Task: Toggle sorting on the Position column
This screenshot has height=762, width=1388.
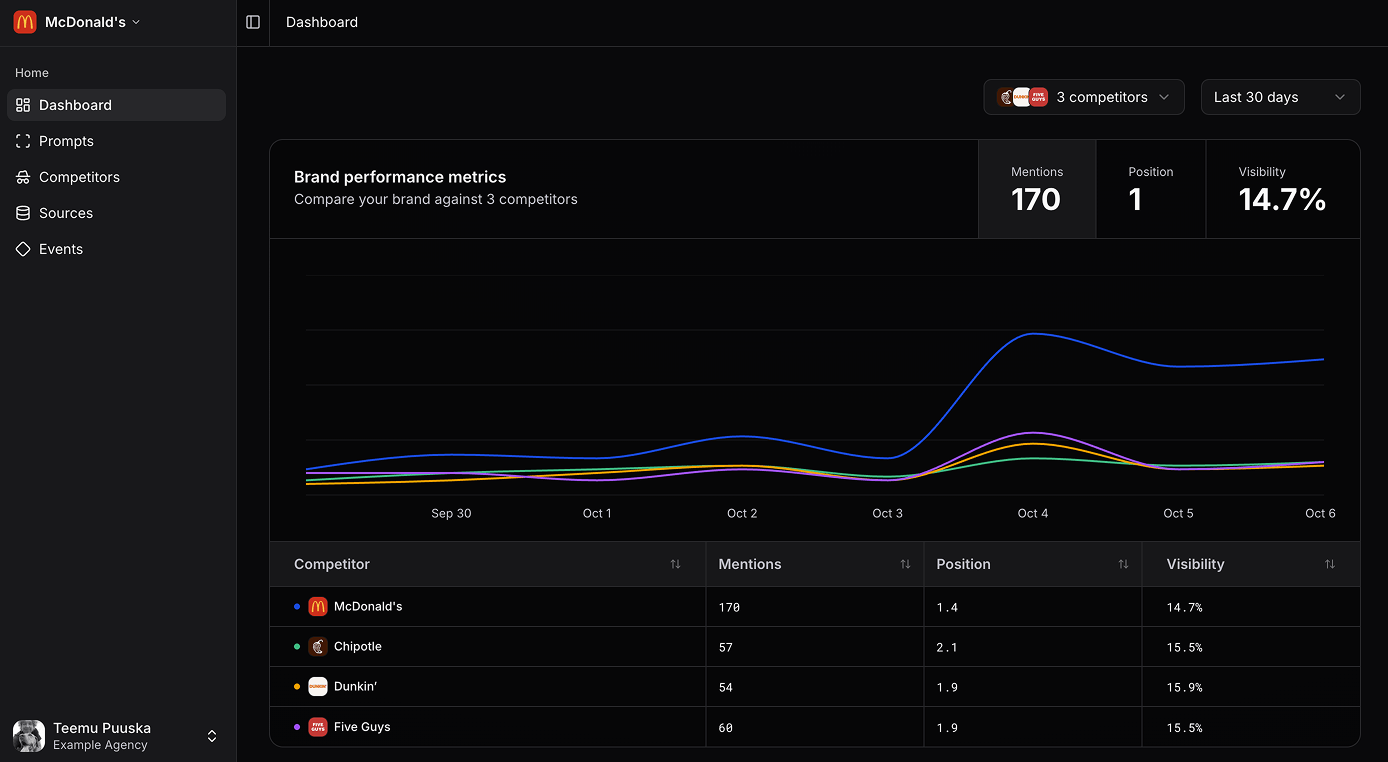Action: tap(1122, 564)
